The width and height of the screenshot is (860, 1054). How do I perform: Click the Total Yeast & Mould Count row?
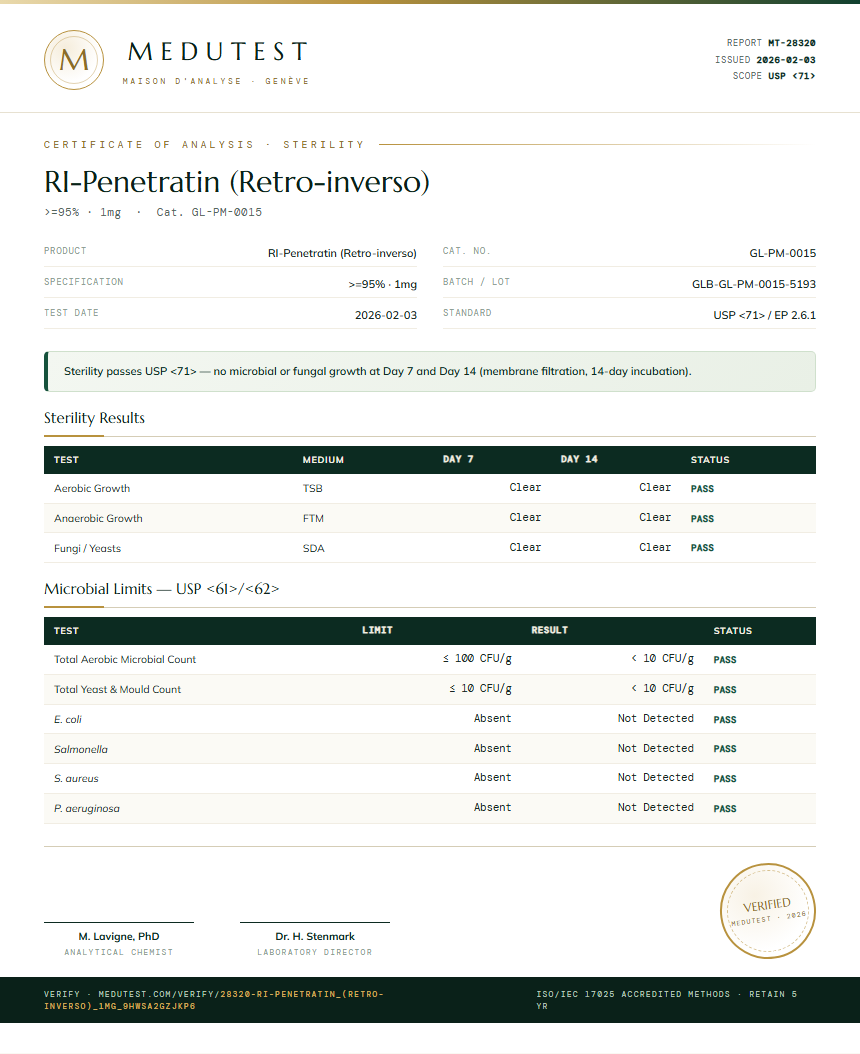pyautogui.click(x=430, y=690)
